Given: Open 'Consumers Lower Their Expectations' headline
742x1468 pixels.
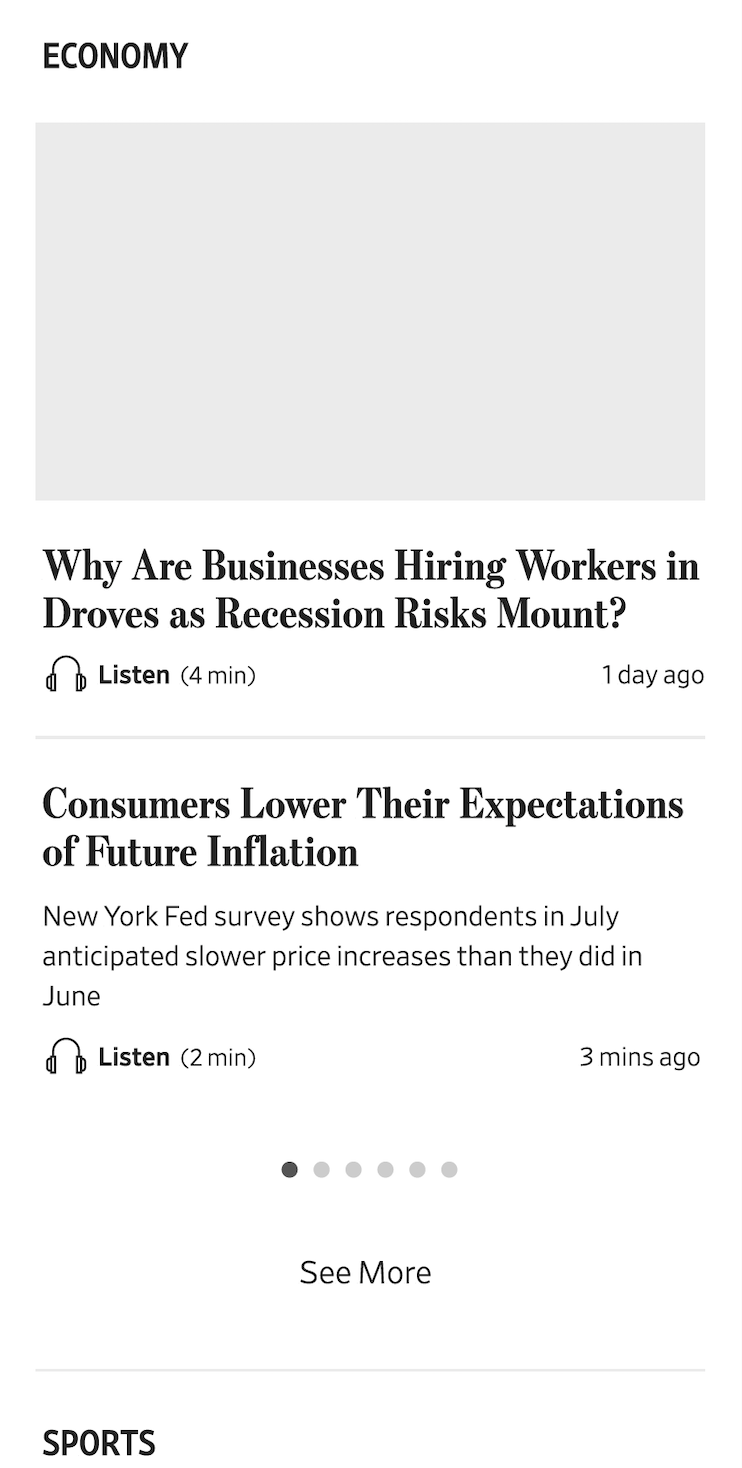Looking at the screenshot, I should [x=362, y=828].
